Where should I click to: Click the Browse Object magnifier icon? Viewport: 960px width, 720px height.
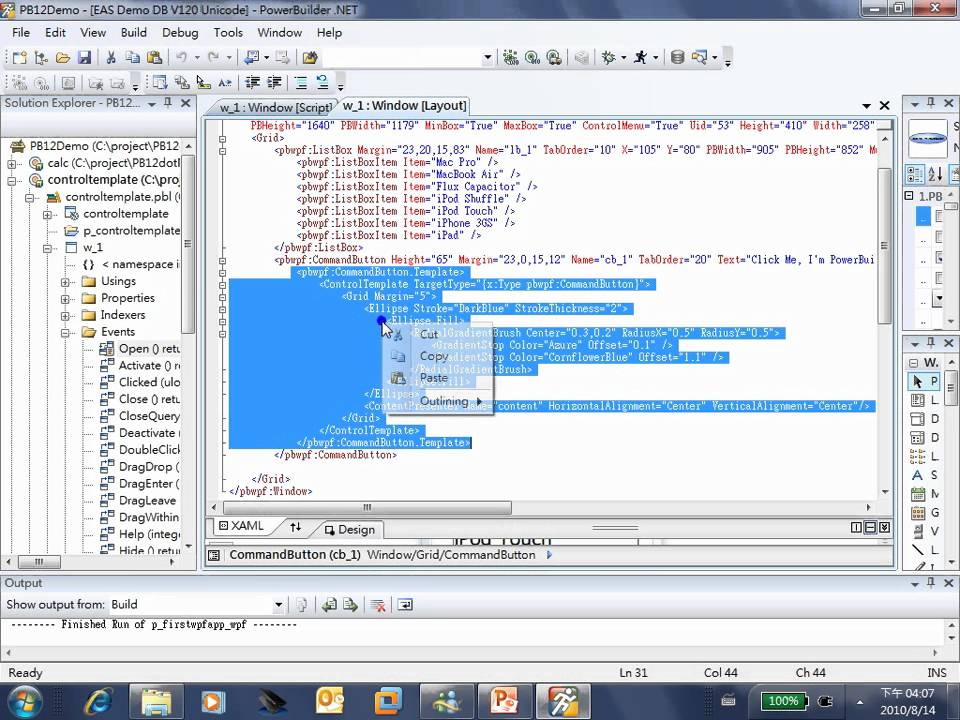click(699, 58)
